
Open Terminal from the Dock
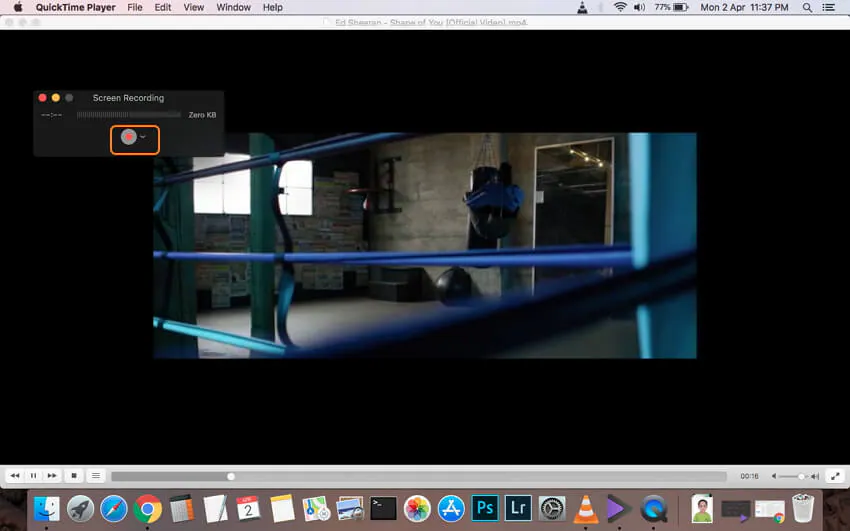tap(383, 509)
